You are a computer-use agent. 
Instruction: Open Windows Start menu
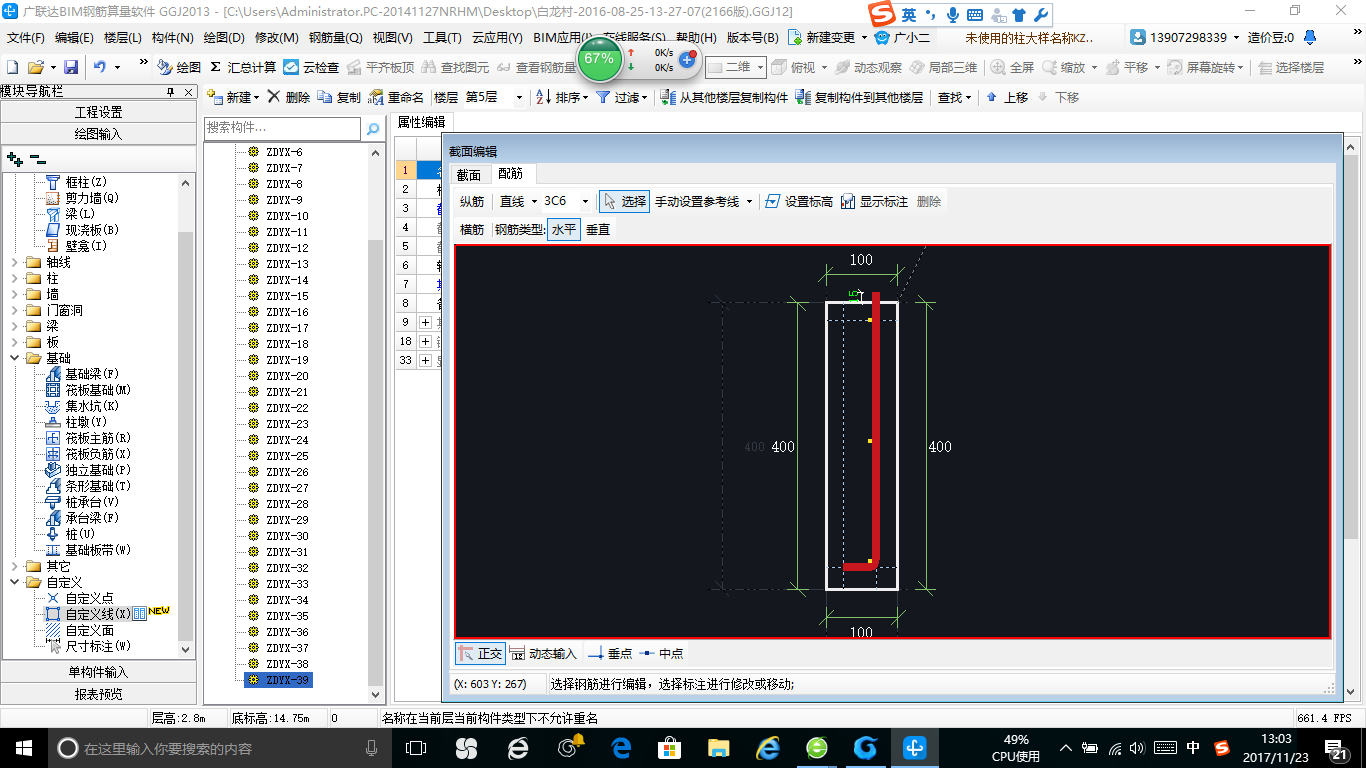pyautogui.click(x=23, y=748)
